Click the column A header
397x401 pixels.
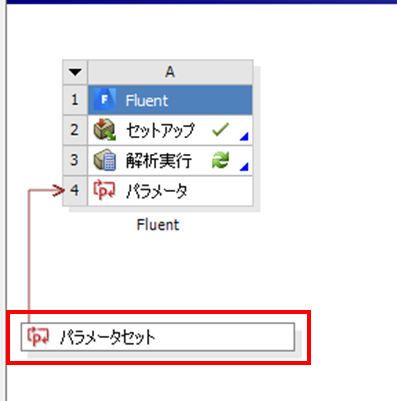point(170,72)
